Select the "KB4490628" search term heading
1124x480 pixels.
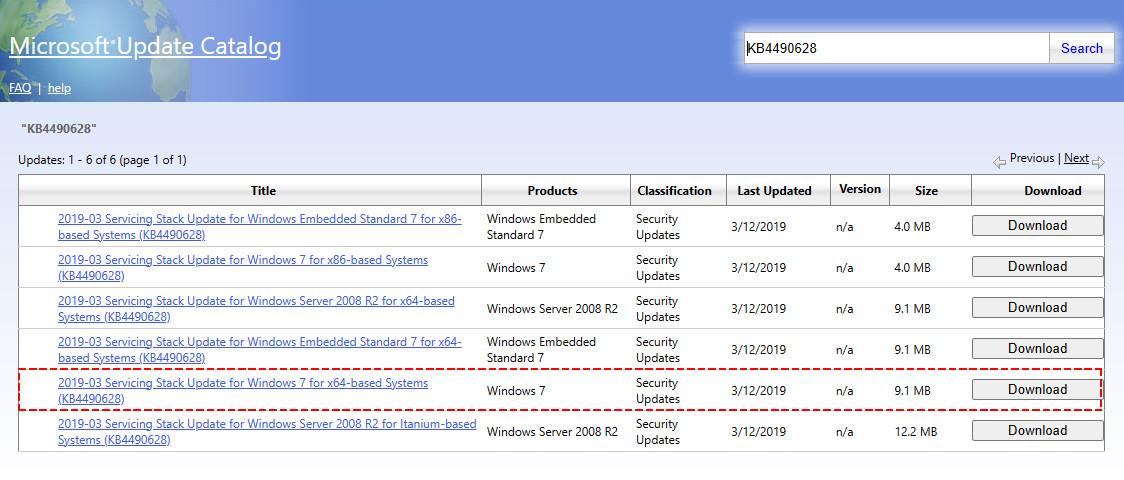click(x=59, y=128)
